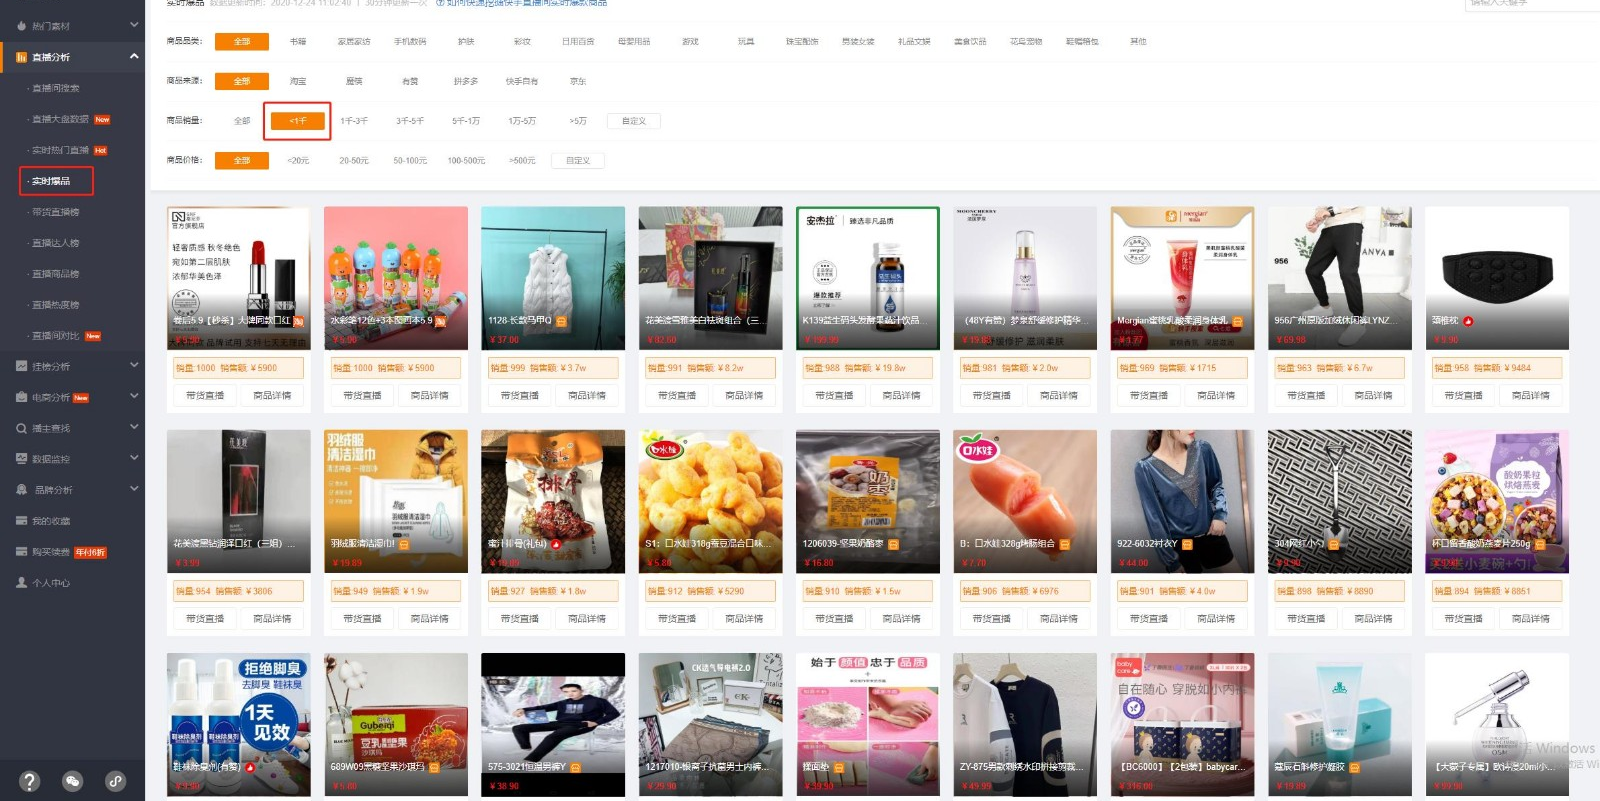Click the shop badge on 922-6032衬衣Y
The height and width of the screenshot is (801, 1600).
point(1187,544)
